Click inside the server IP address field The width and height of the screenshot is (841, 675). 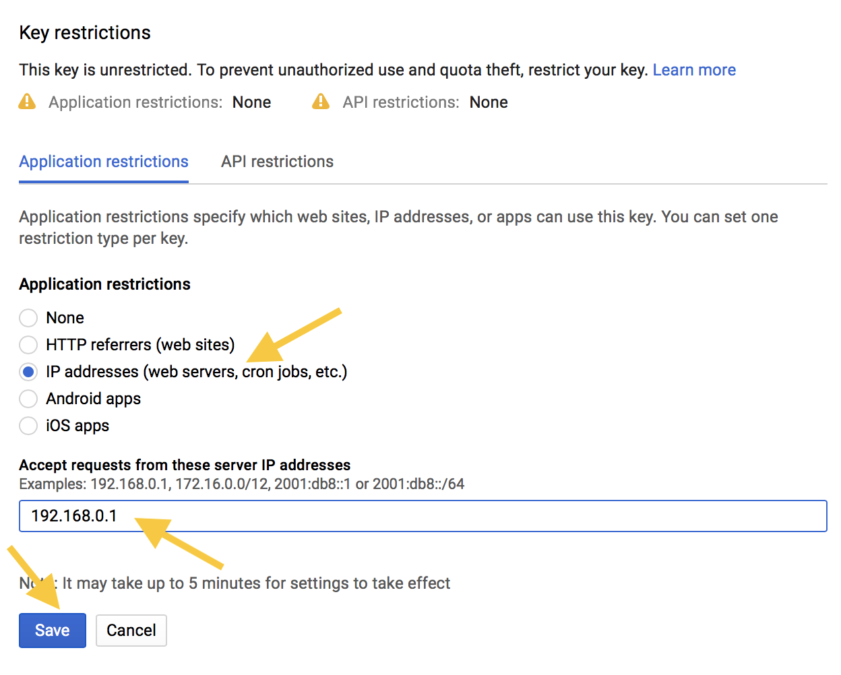(x=420, y=515)
